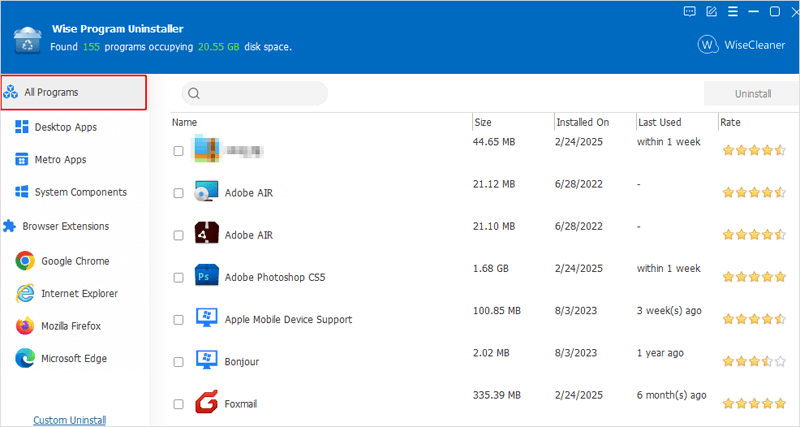Click the Foxmail program name

[x=241, y=404]
